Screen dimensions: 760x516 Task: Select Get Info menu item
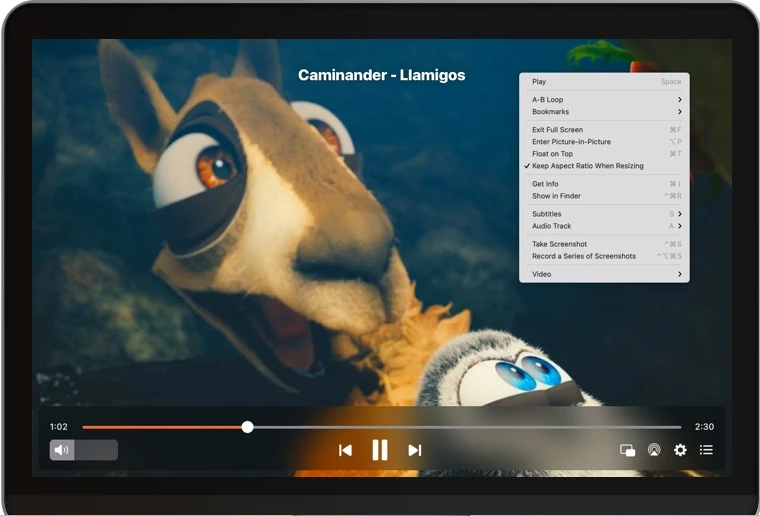click(x=604, y=184)
